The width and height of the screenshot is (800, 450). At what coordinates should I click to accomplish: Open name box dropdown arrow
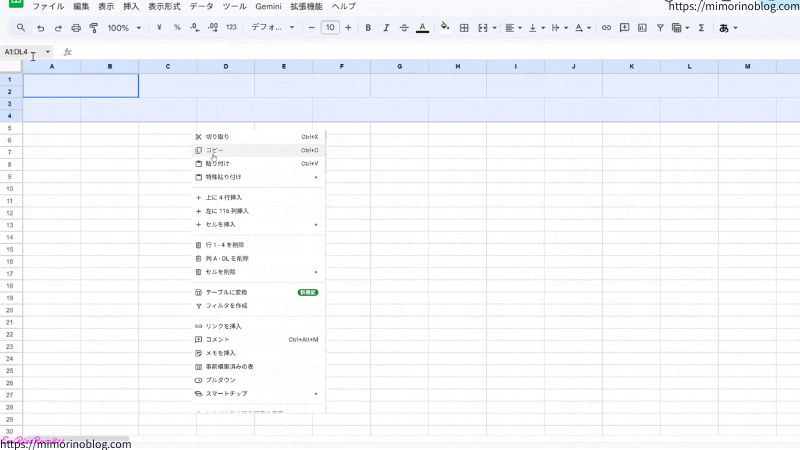coord(47,52)
